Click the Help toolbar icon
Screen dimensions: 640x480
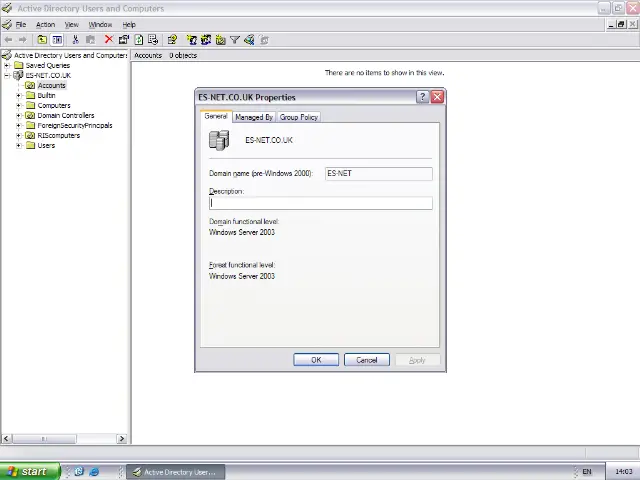(172, 40)
